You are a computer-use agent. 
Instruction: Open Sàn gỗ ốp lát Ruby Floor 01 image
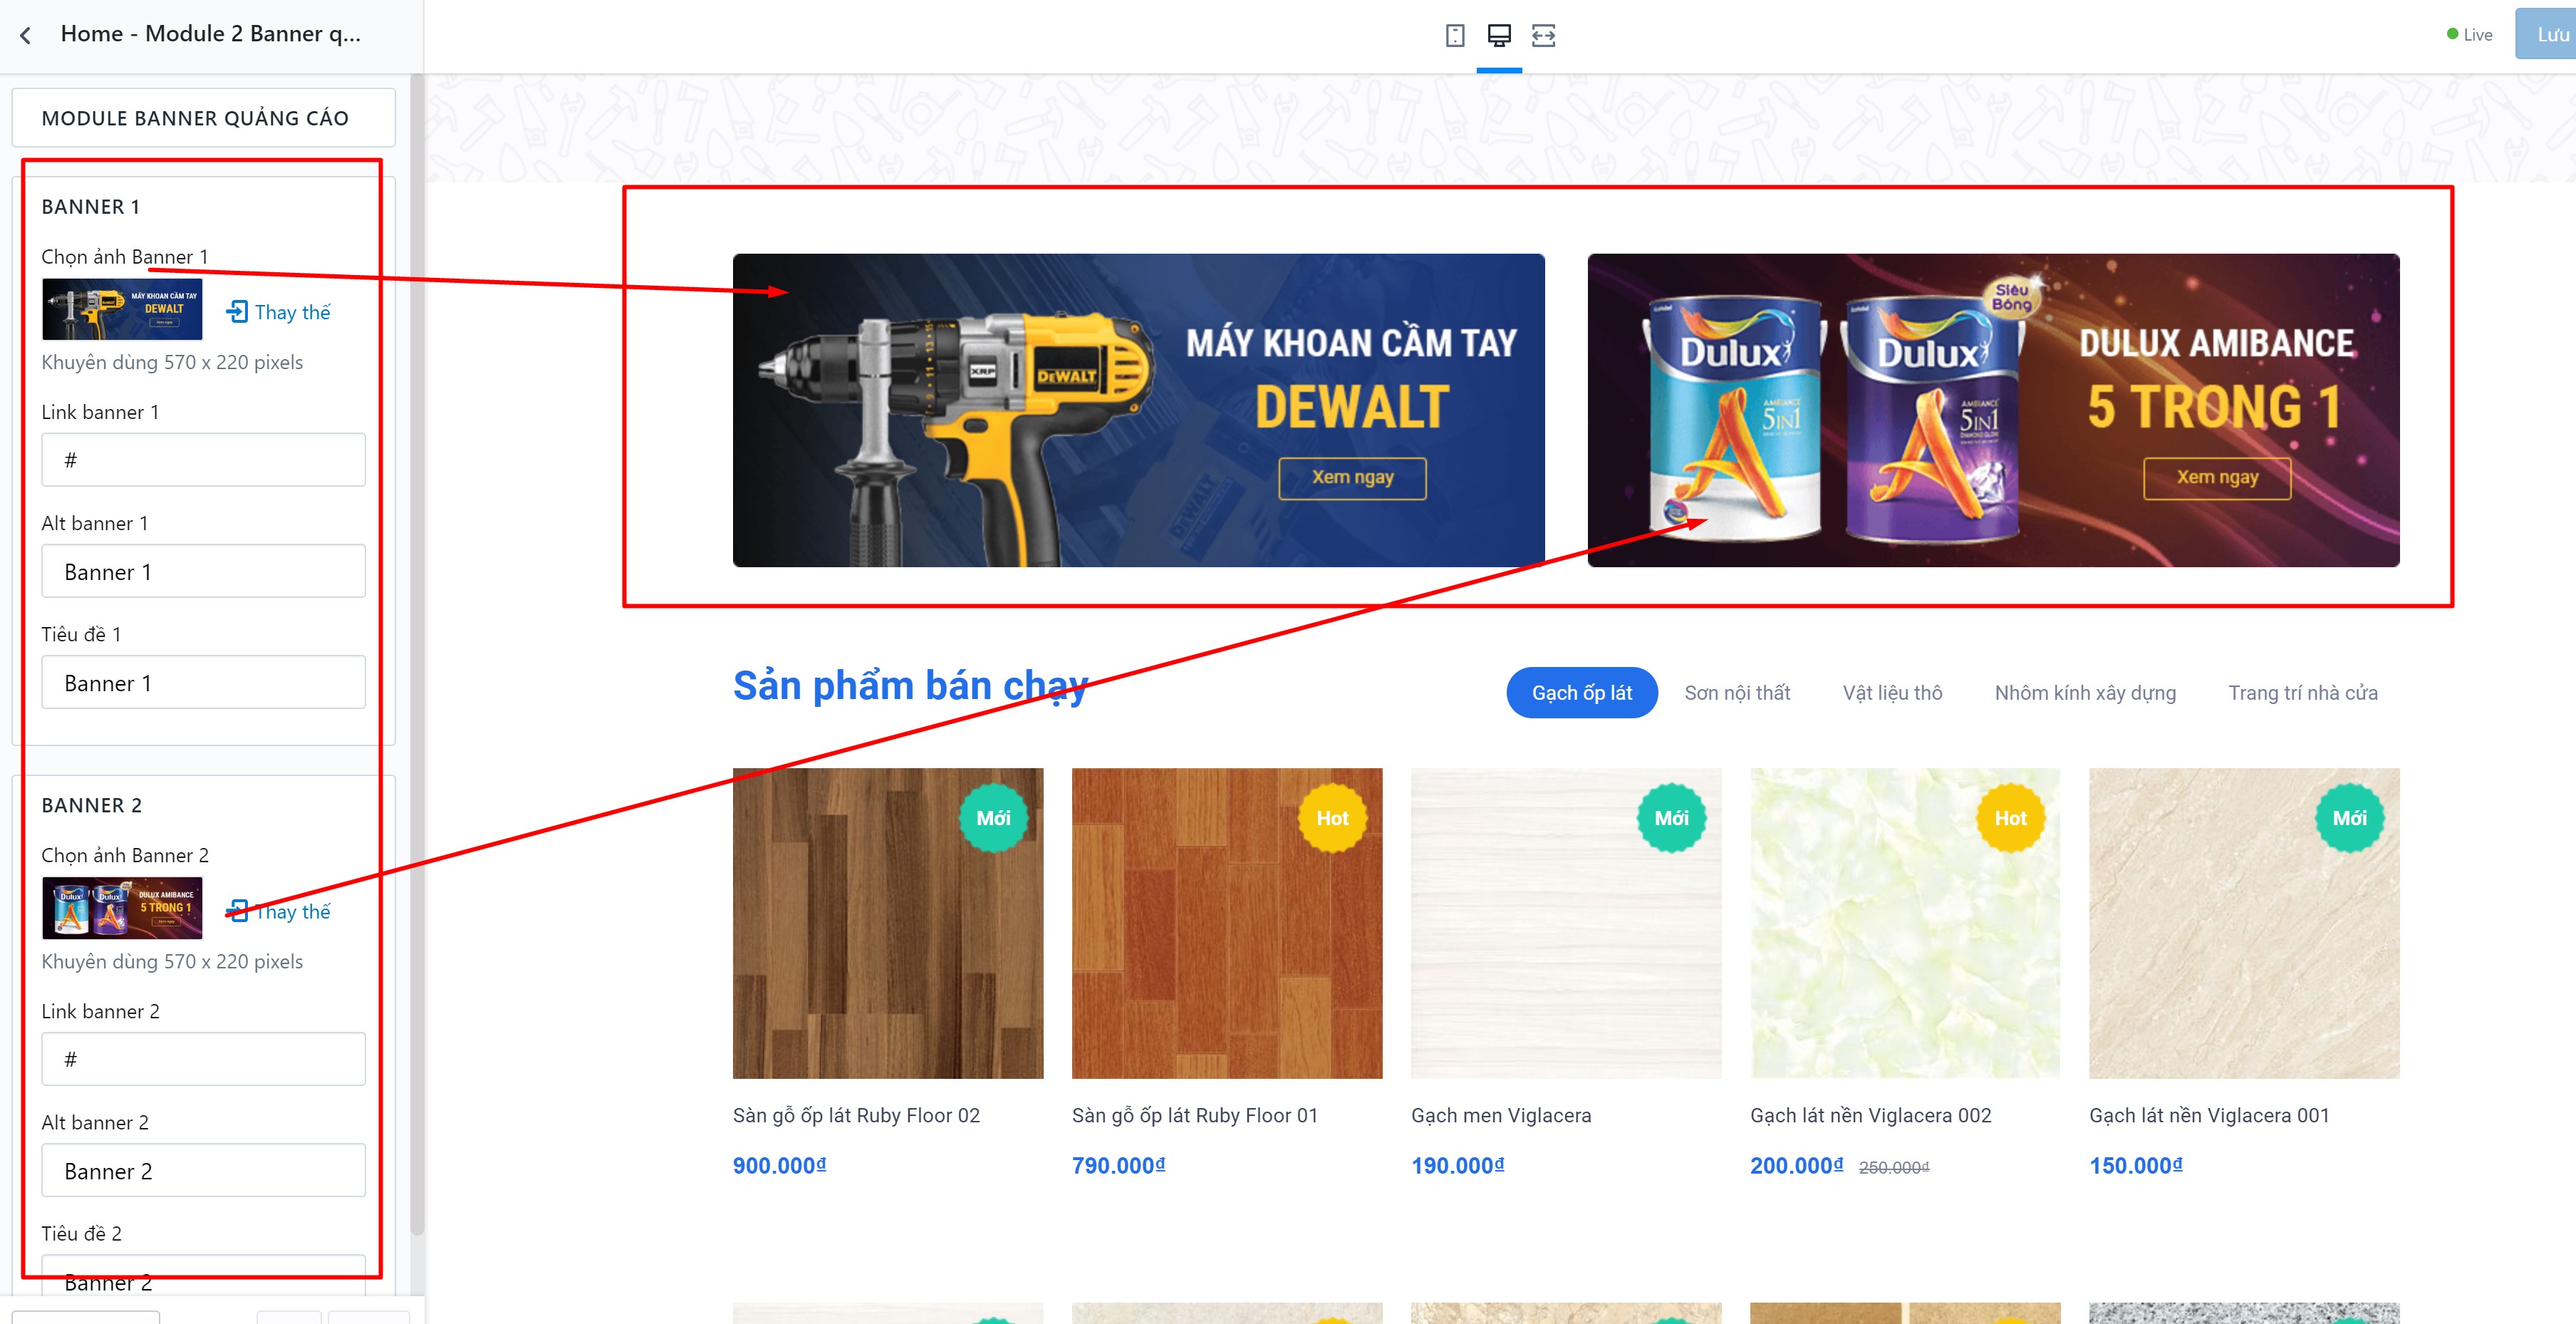[1227, 923]
